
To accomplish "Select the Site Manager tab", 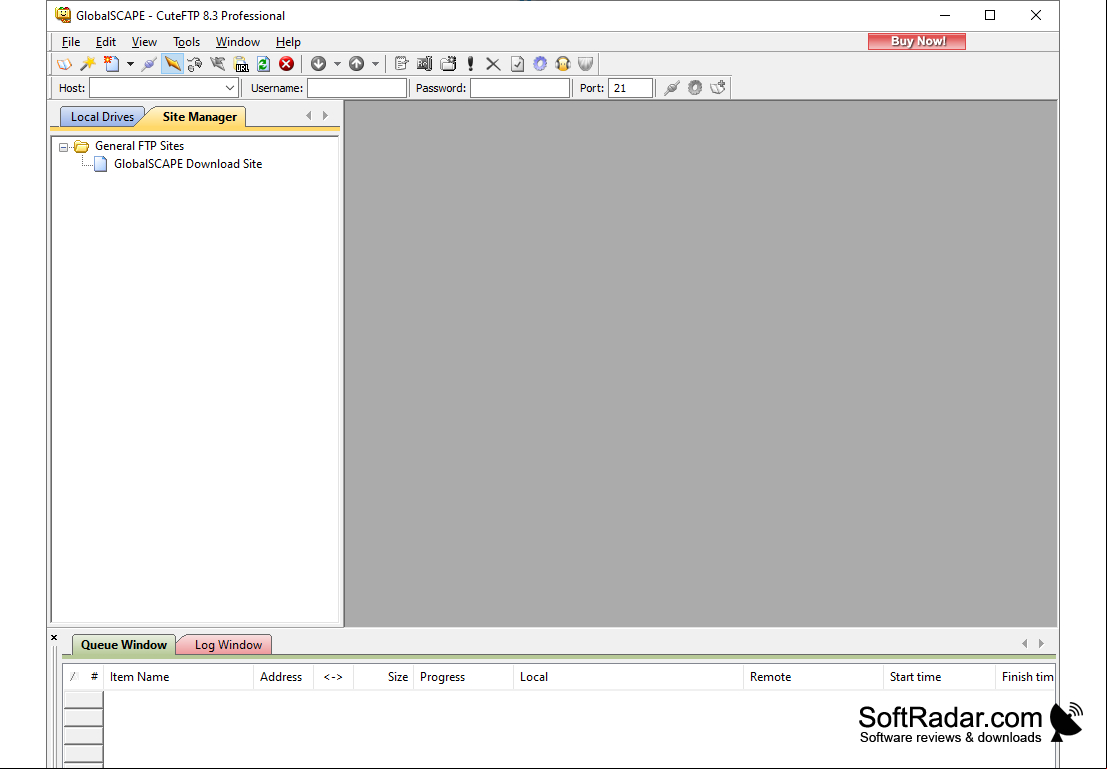I will pos(200,117).
